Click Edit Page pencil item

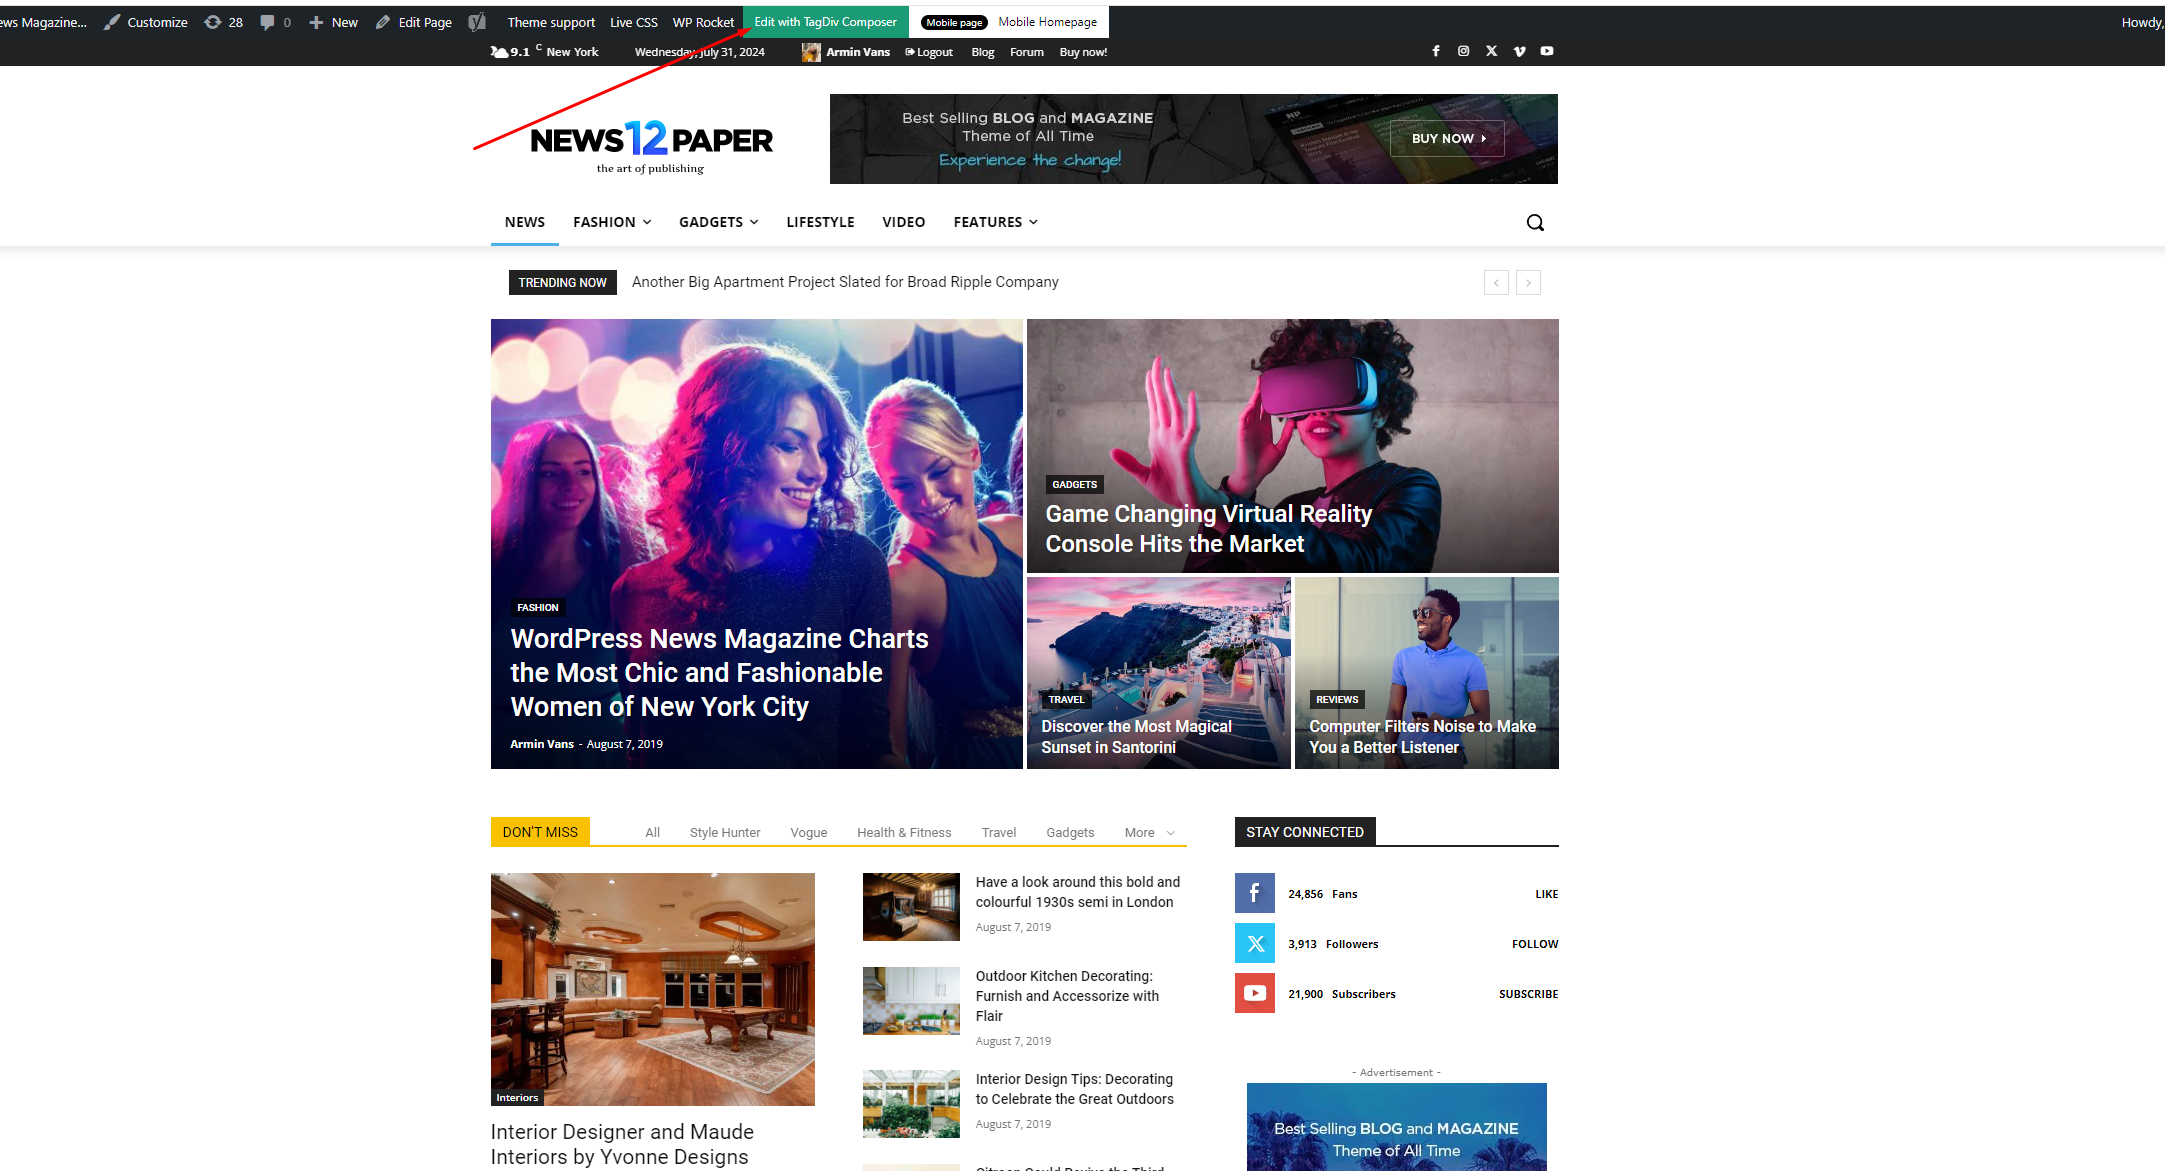pos(414,22)
